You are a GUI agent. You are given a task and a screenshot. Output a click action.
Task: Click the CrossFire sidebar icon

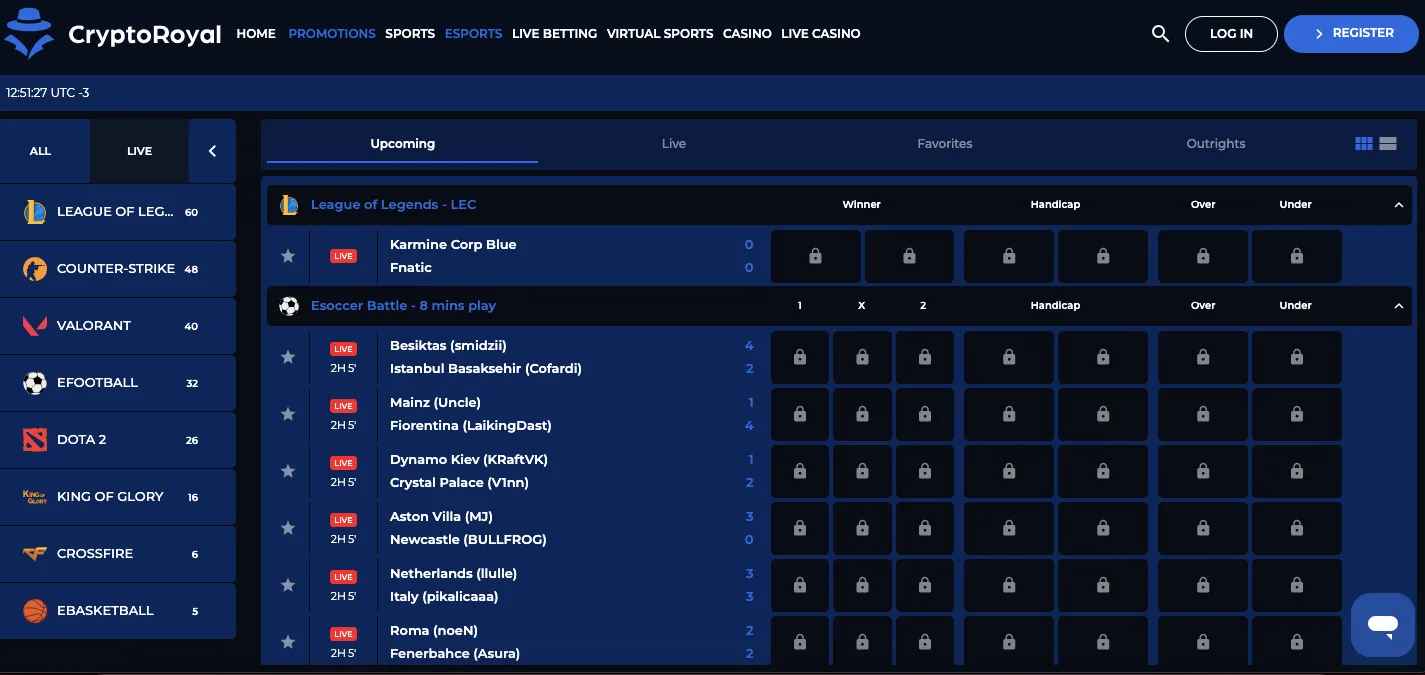pos(35,553)
